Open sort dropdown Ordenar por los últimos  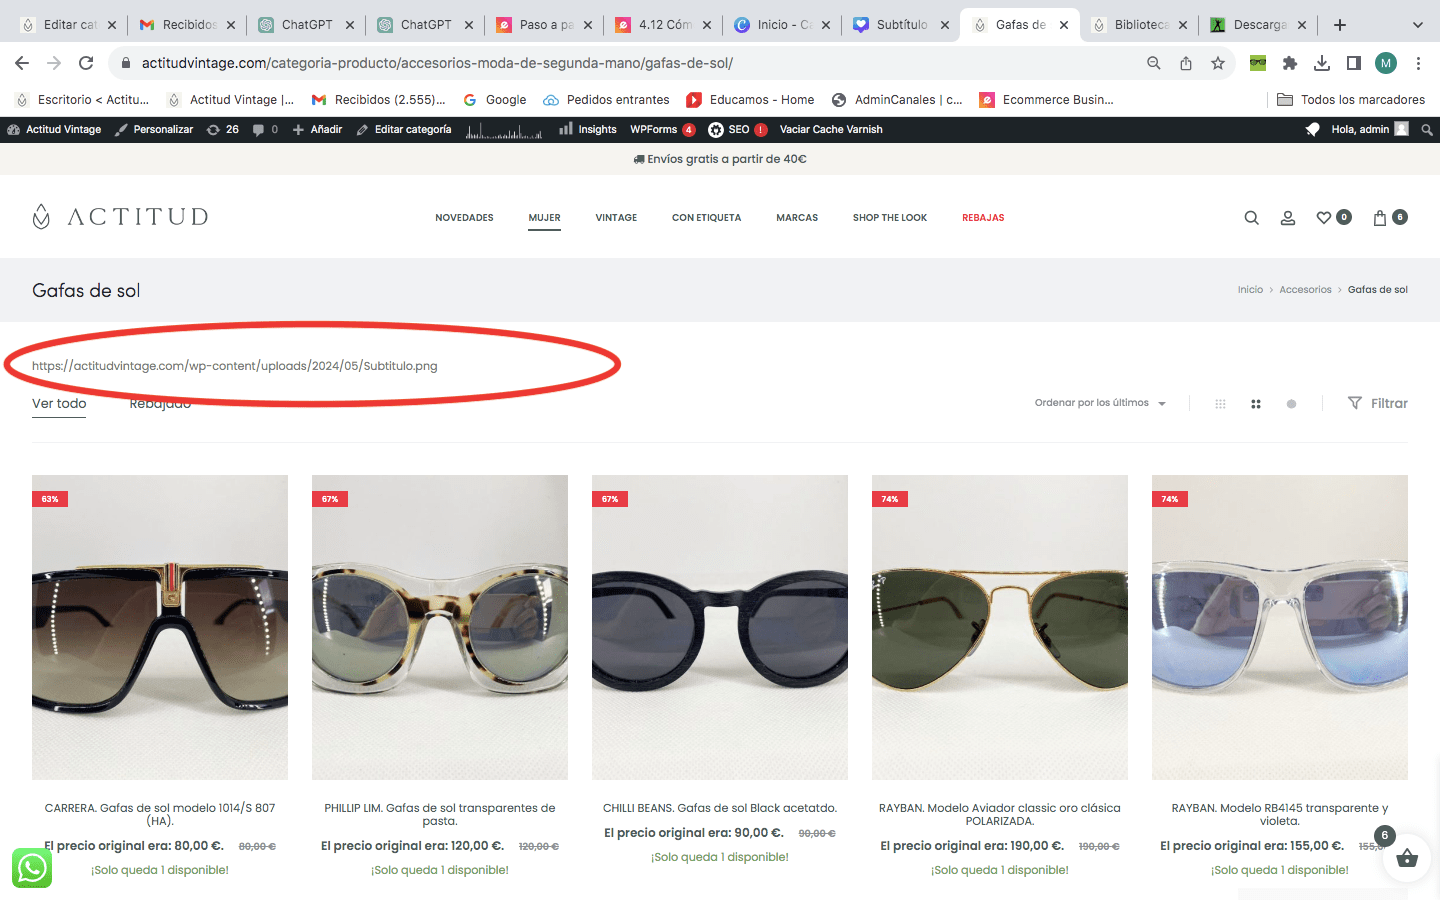click(x=1100, y=403)
